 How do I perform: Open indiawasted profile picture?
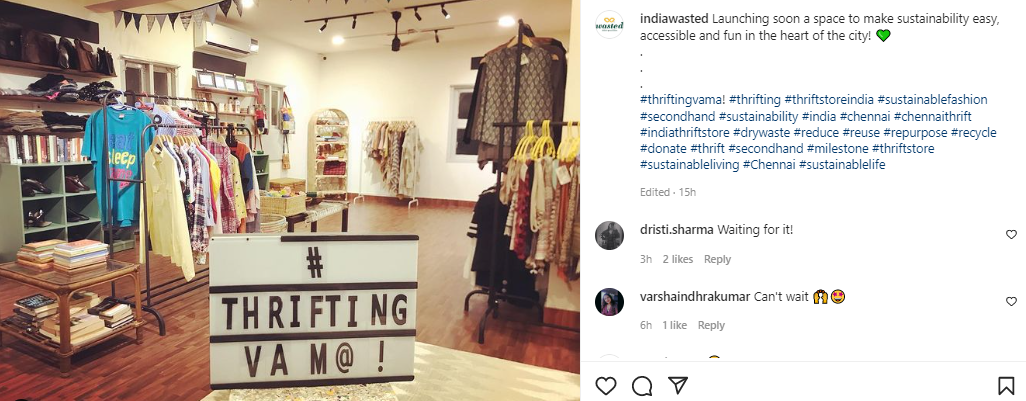click(x=609, y=25)
